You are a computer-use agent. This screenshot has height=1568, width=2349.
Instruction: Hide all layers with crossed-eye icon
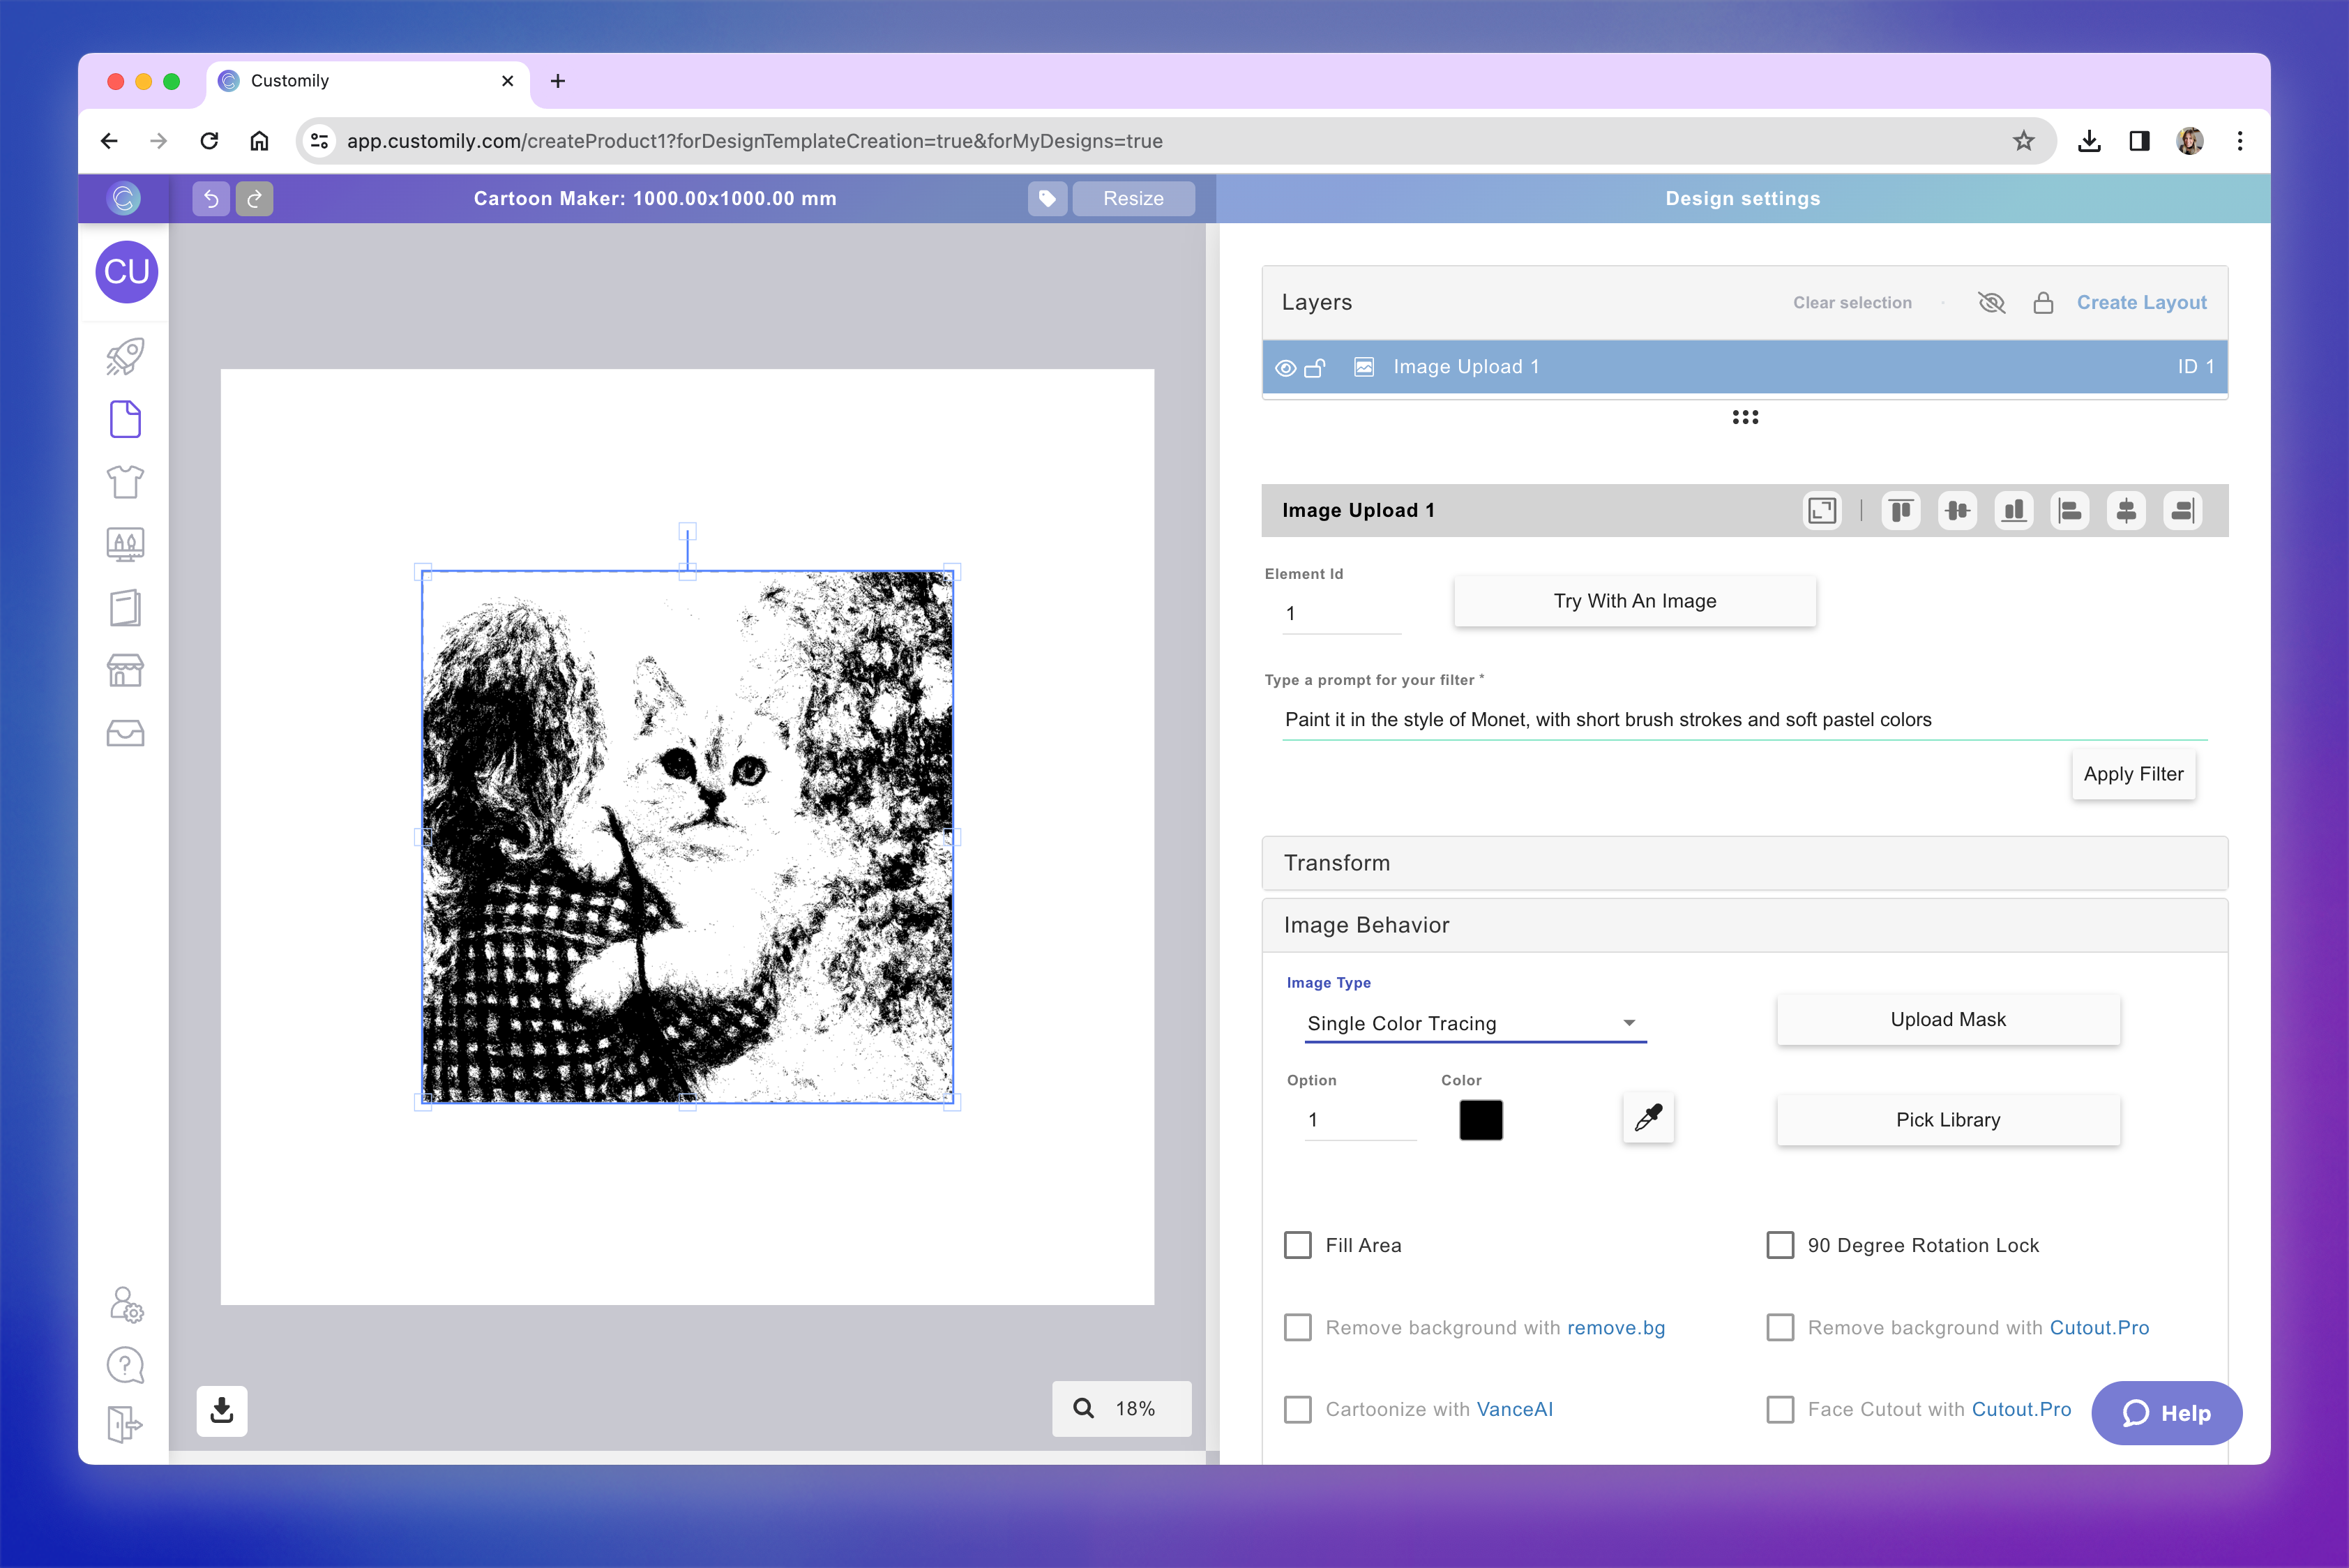click(1991, 302)
